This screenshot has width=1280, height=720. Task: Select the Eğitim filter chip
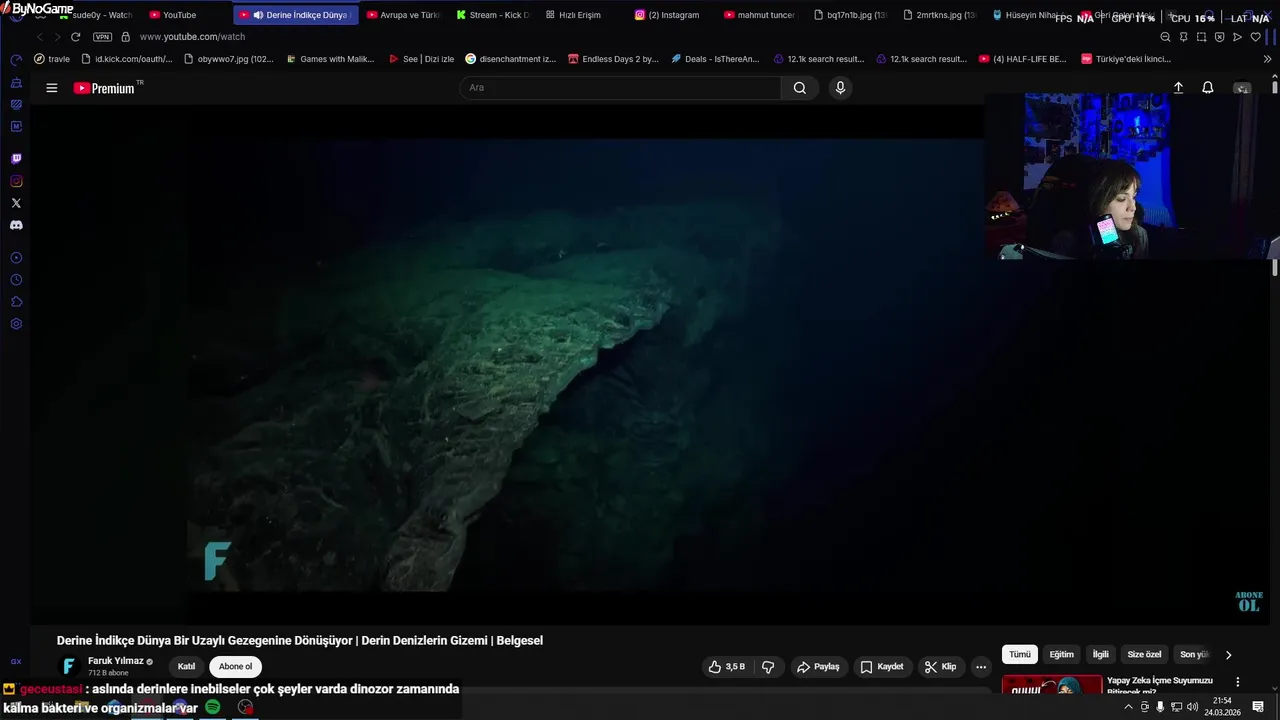point(1061,655)
